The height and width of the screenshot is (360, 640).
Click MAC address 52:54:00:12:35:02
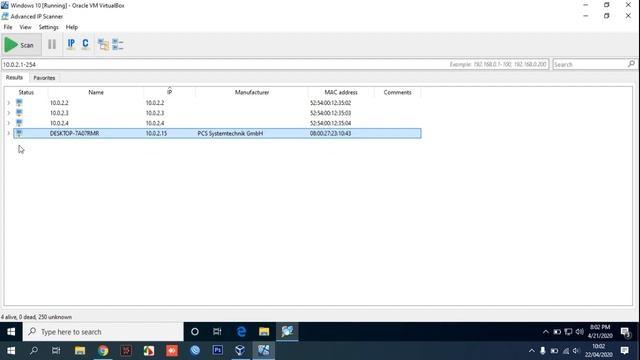tap(330, 103)
